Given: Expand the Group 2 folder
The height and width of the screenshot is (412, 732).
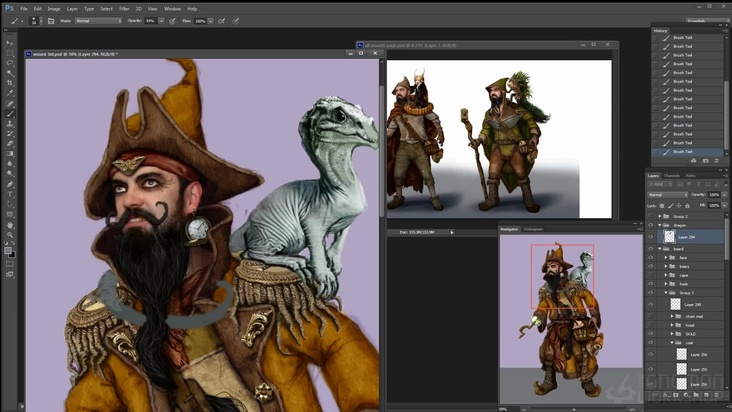Looking at the screenshot, I should [660, 216].
